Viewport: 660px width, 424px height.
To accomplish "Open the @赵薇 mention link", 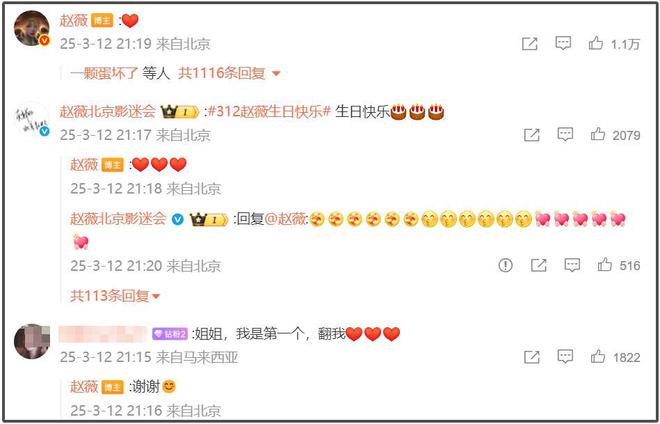I will 286,219.
